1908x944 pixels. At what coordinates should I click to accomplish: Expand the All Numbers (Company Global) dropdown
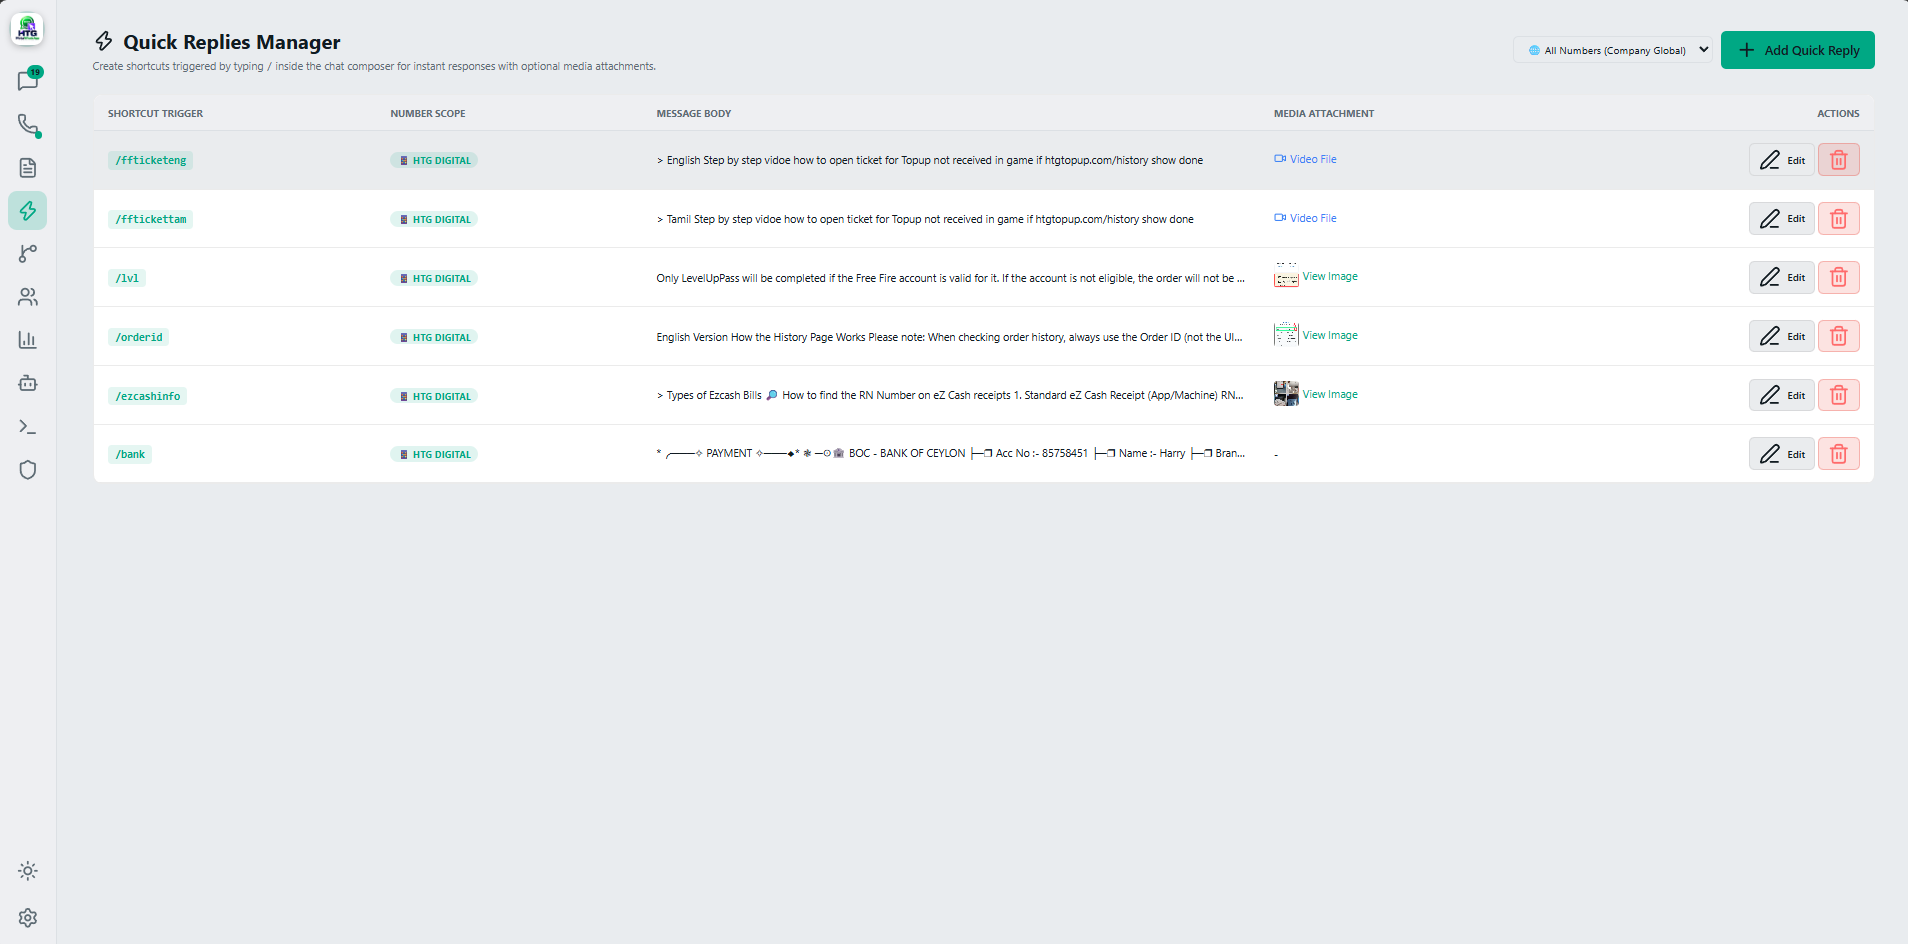(1615, 50)
